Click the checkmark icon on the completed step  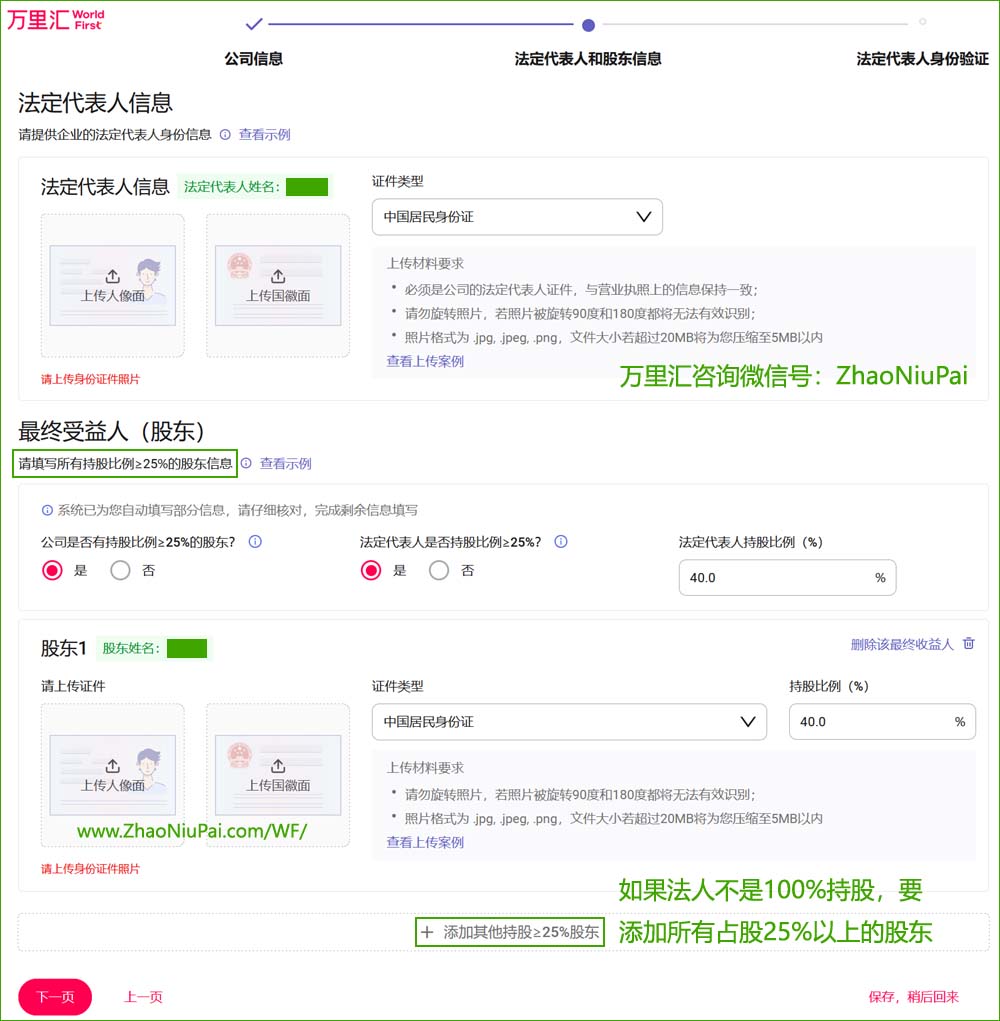(253, 22)
